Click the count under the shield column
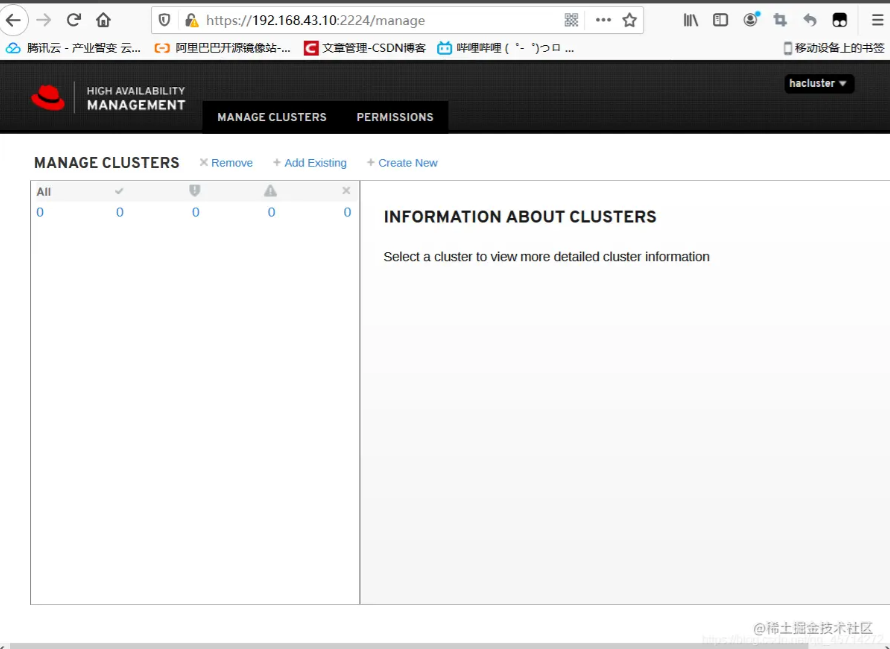 point(196,212)
